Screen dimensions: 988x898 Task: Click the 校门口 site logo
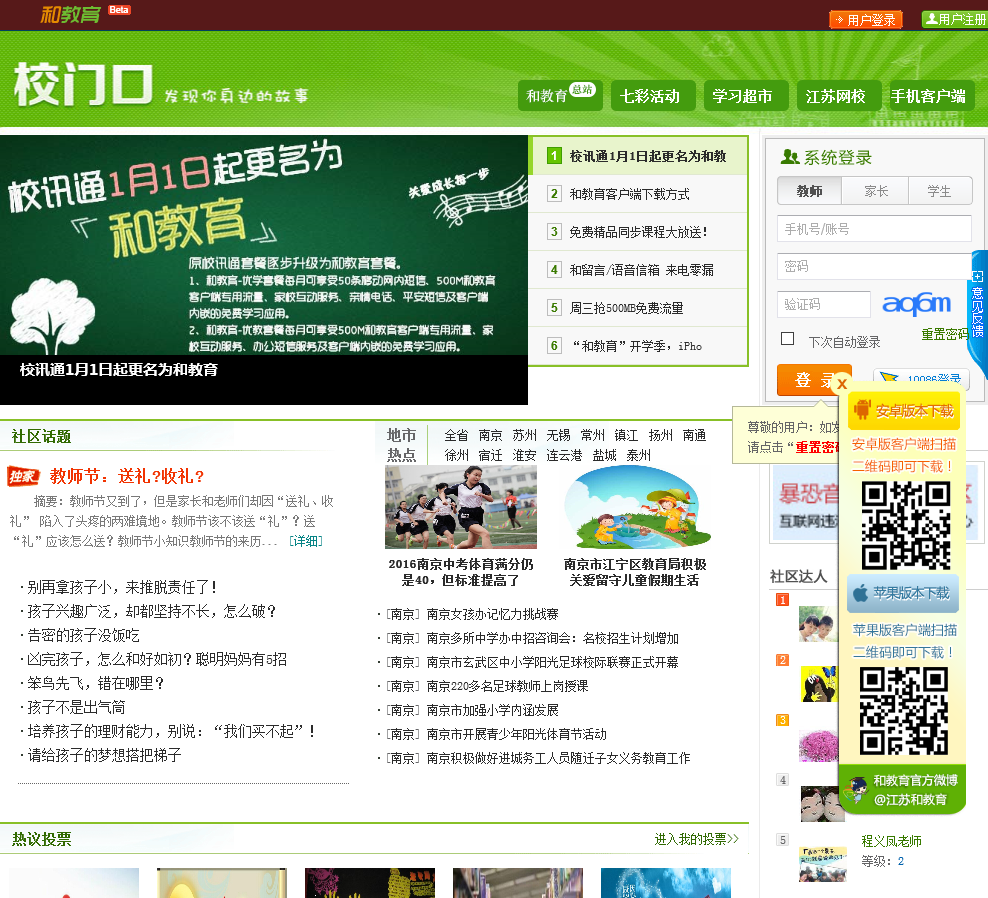pos(83,84)
